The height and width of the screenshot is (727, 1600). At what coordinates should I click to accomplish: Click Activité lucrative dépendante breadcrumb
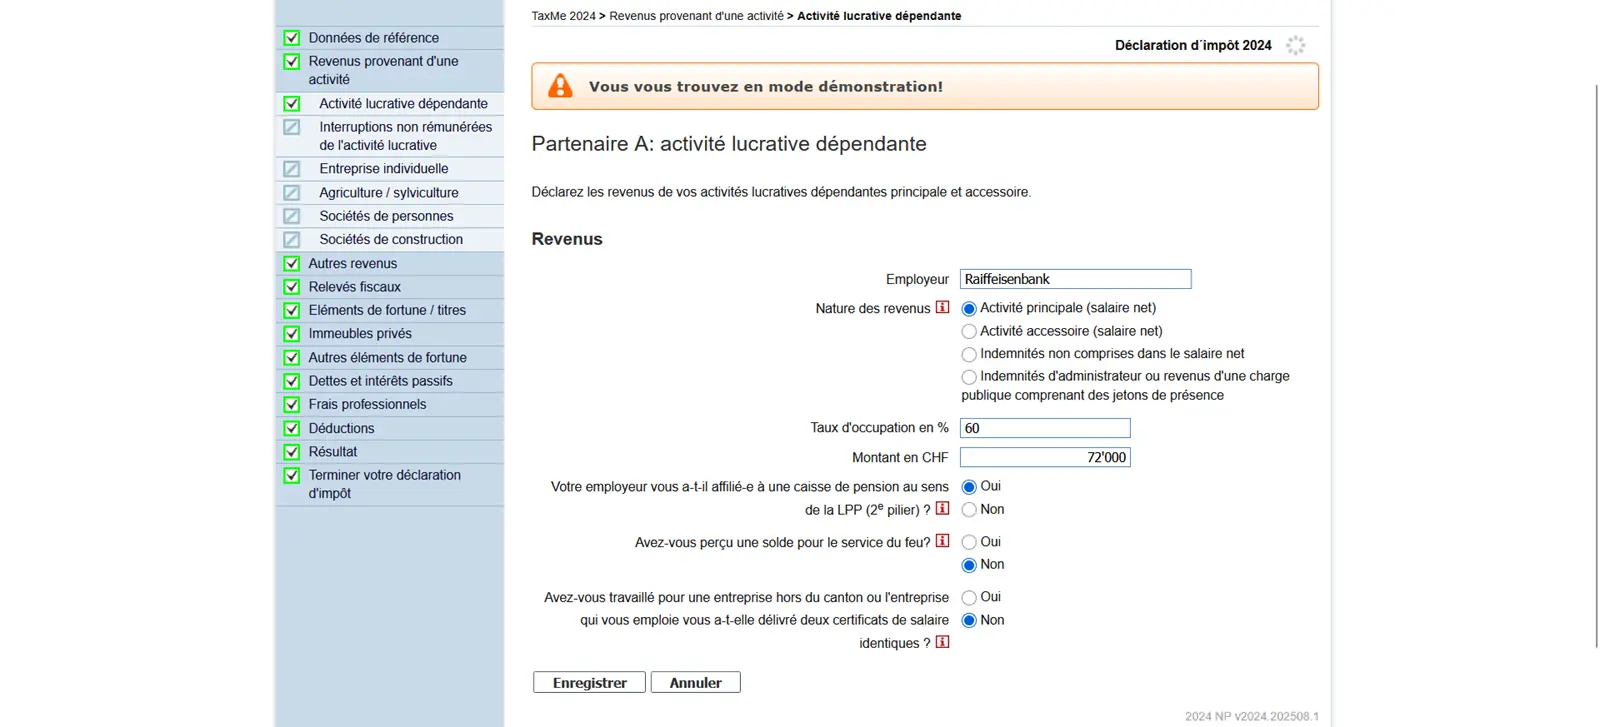[879, 16]
